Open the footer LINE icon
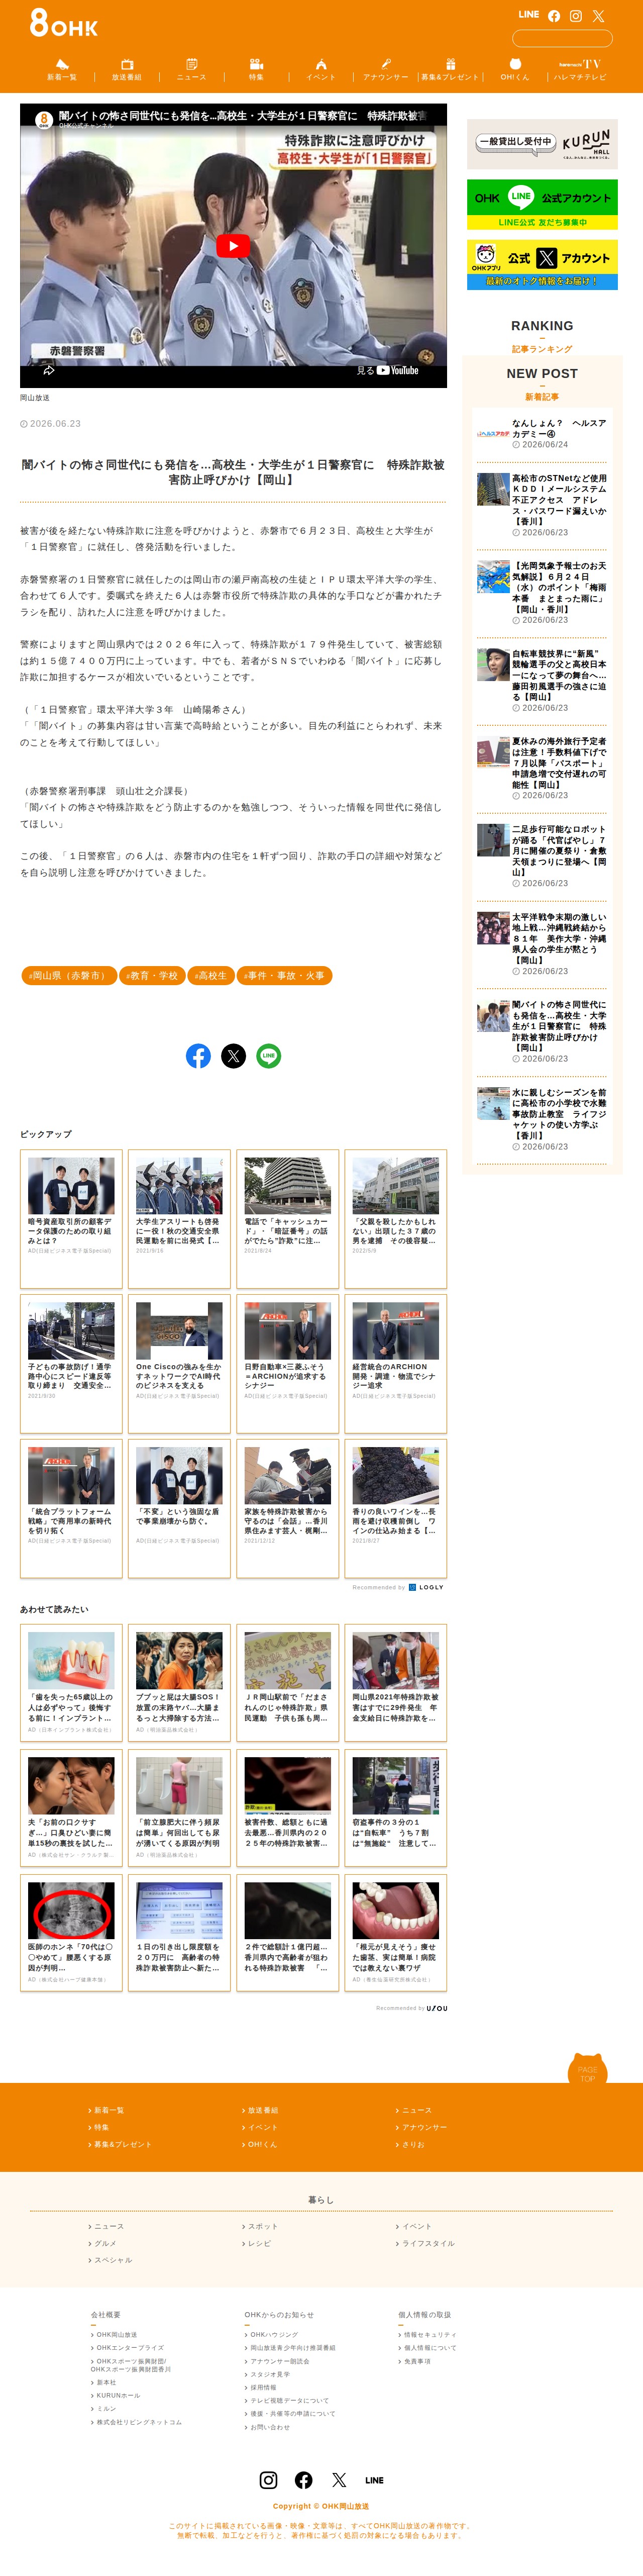The width and height of the screenshot is (643, 2576). tap(374, 2481)
